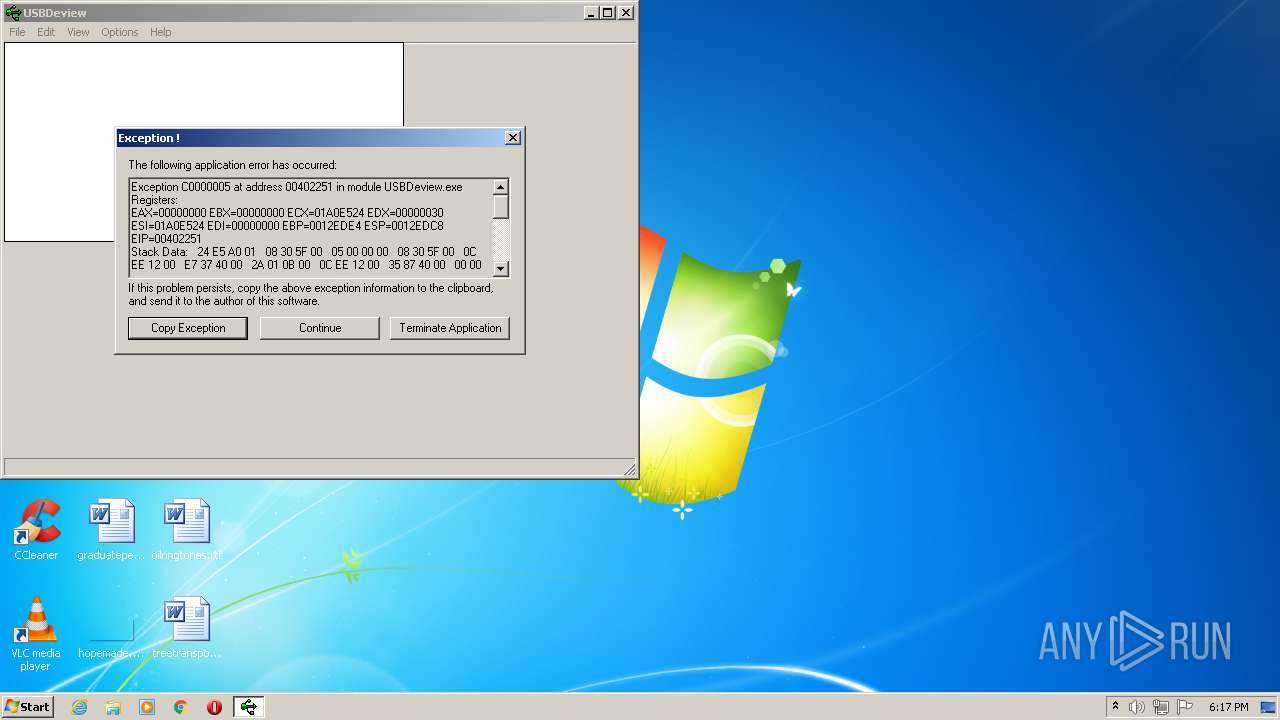Click the 'Stack Data:' line

304,252
